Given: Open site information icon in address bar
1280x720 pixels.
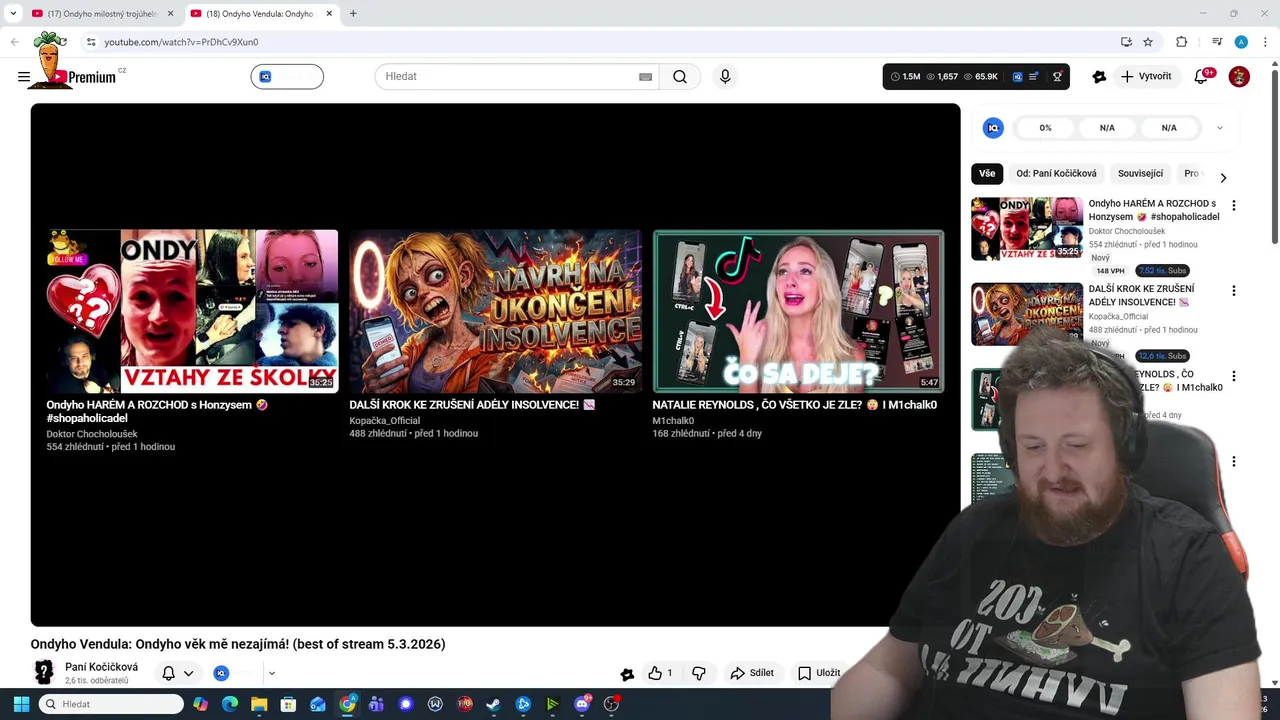Looking at the screenshot, I should (x=90, y=42).
